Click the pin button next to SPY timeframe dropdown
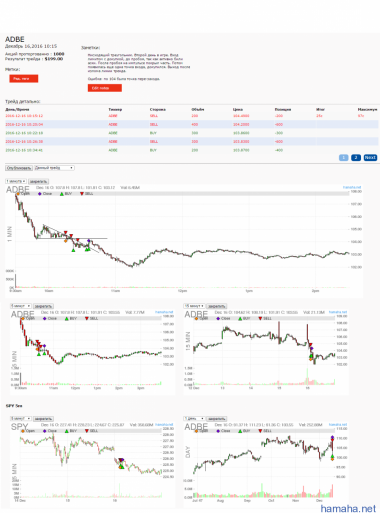380x513 pixels. click(x=43, y=419)
